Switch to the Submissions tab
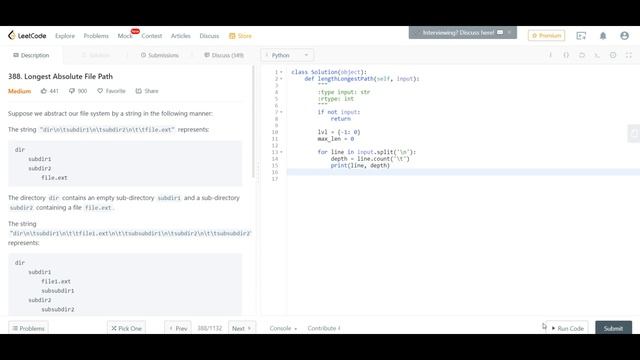 pyautogui.click(x=160, y=55)
